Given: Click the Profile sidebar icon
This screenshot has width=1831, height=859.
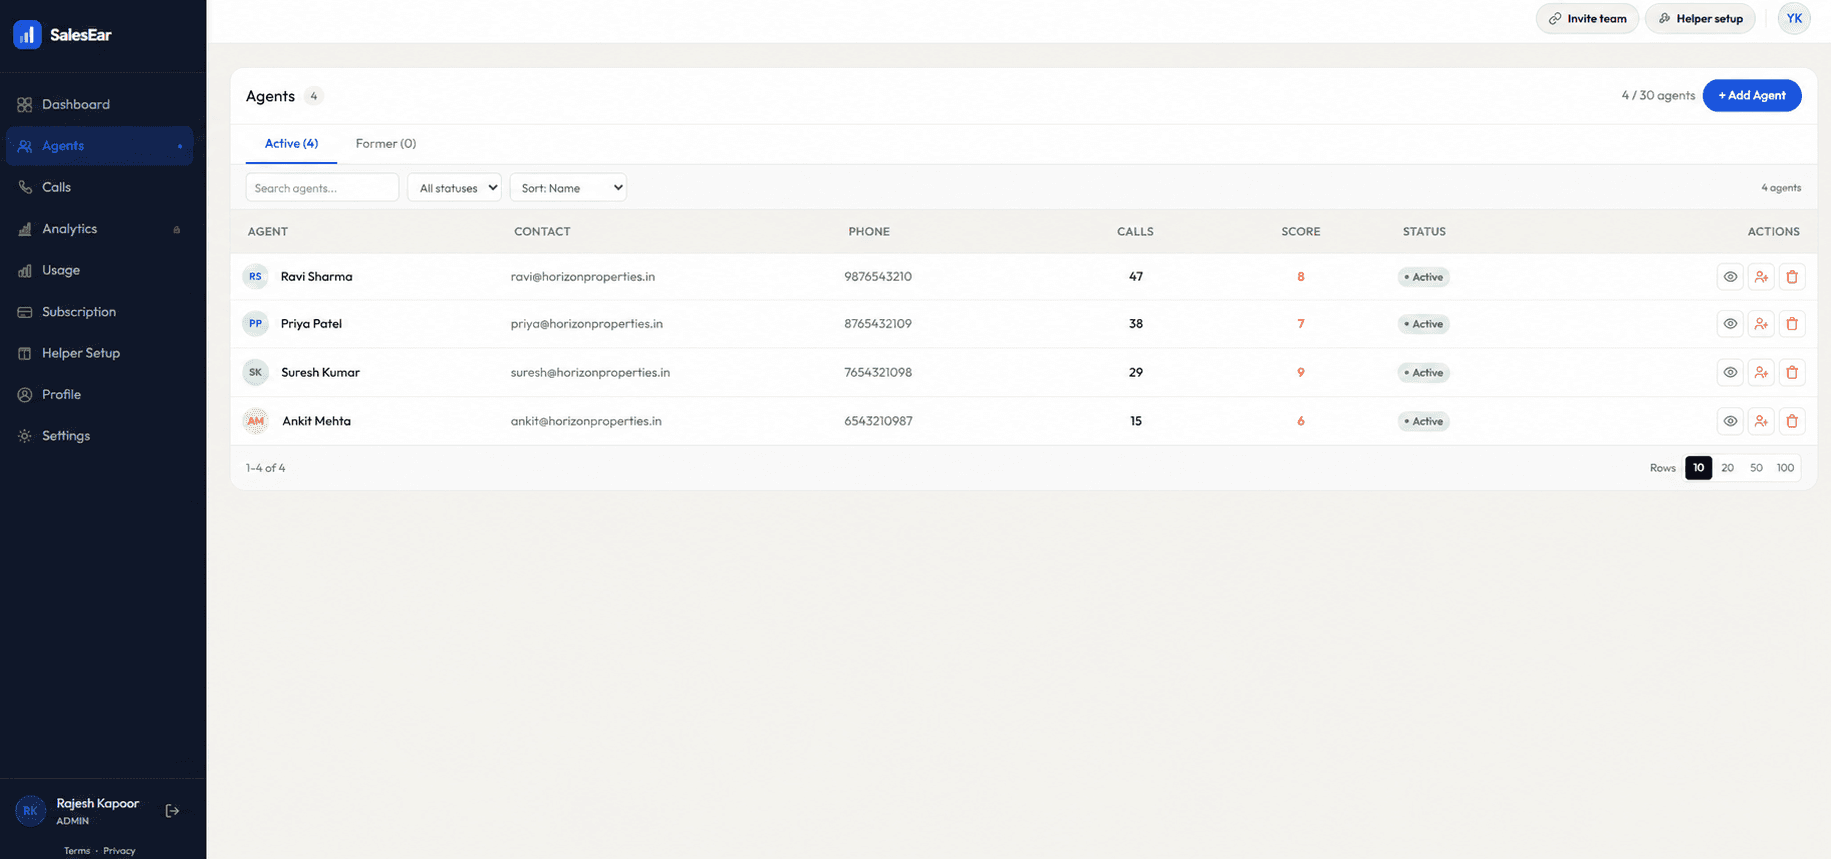Looking at the screenshot, I should point(25,395).
